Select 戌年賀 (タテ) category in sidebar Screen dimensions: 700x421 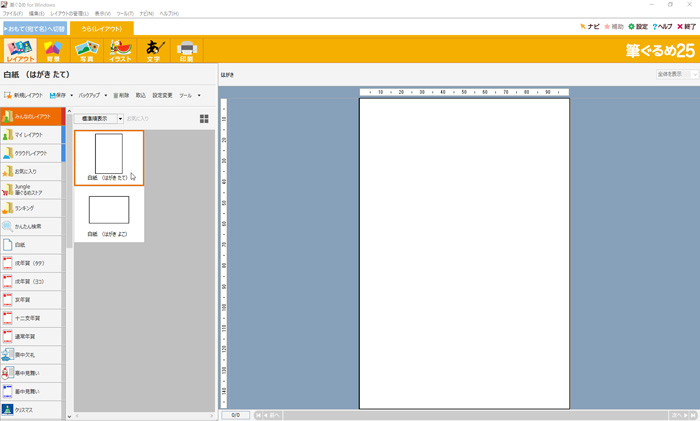[x=30, y=263]
